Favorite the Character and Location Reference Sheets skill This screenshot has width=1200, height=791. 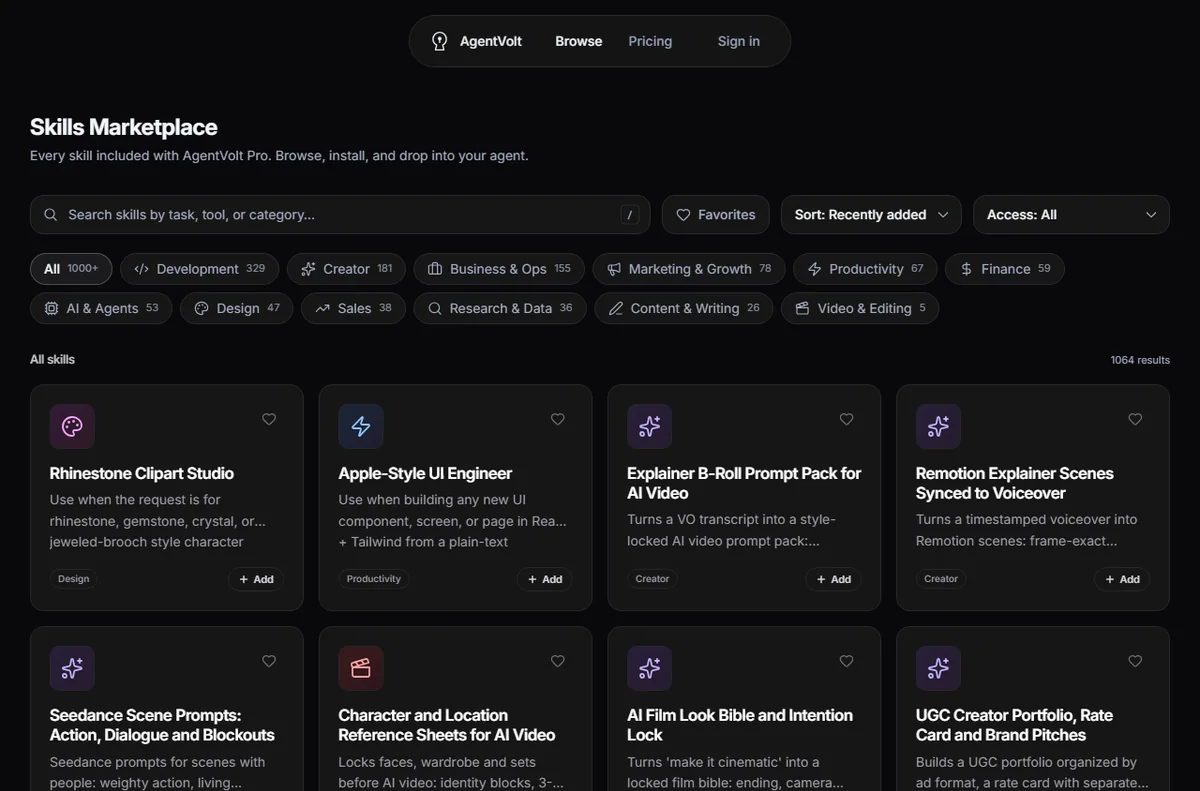coord(558,661)
